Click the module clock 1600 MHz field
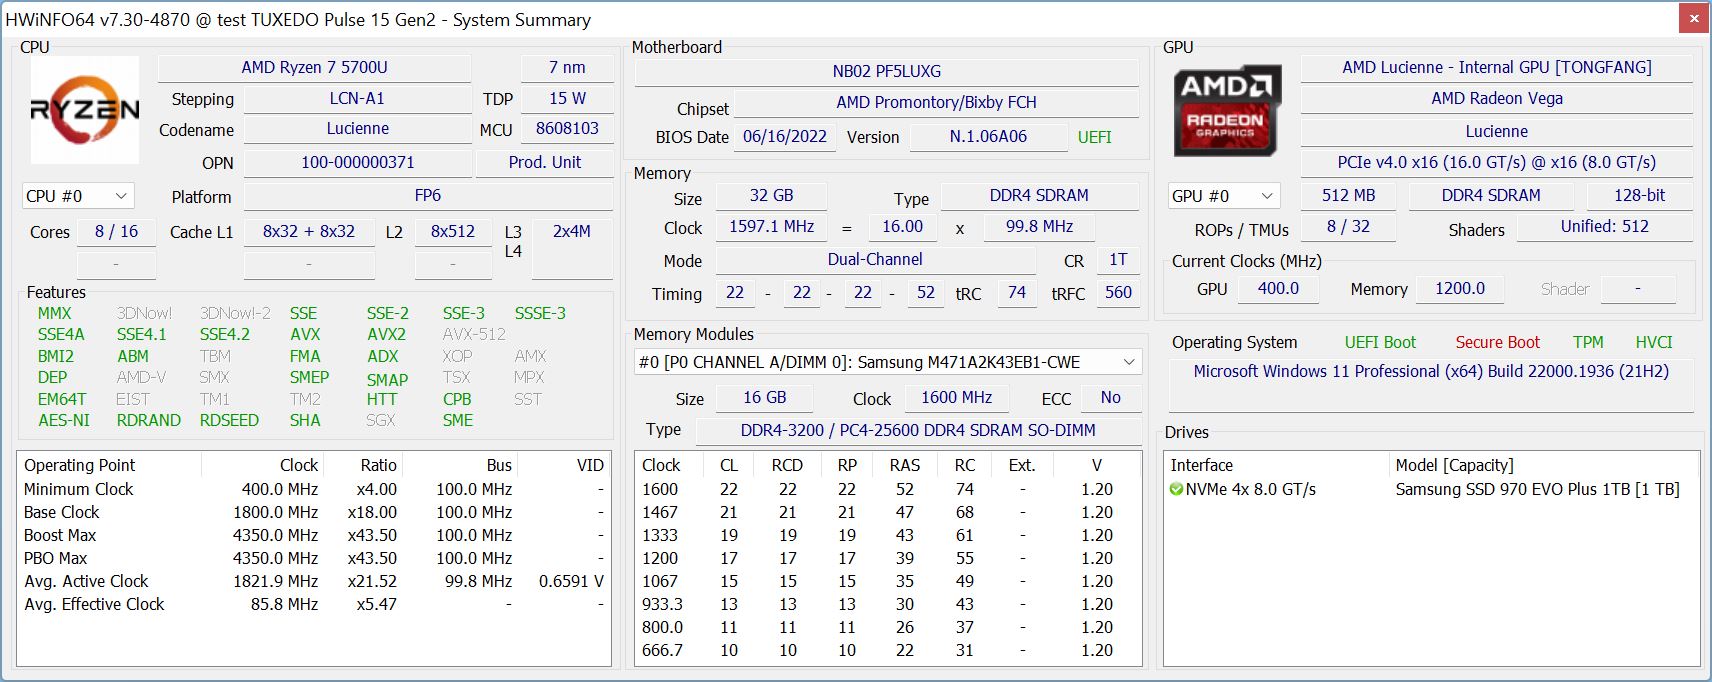Screen dimensions: 1712x682 tap(956, 398)
